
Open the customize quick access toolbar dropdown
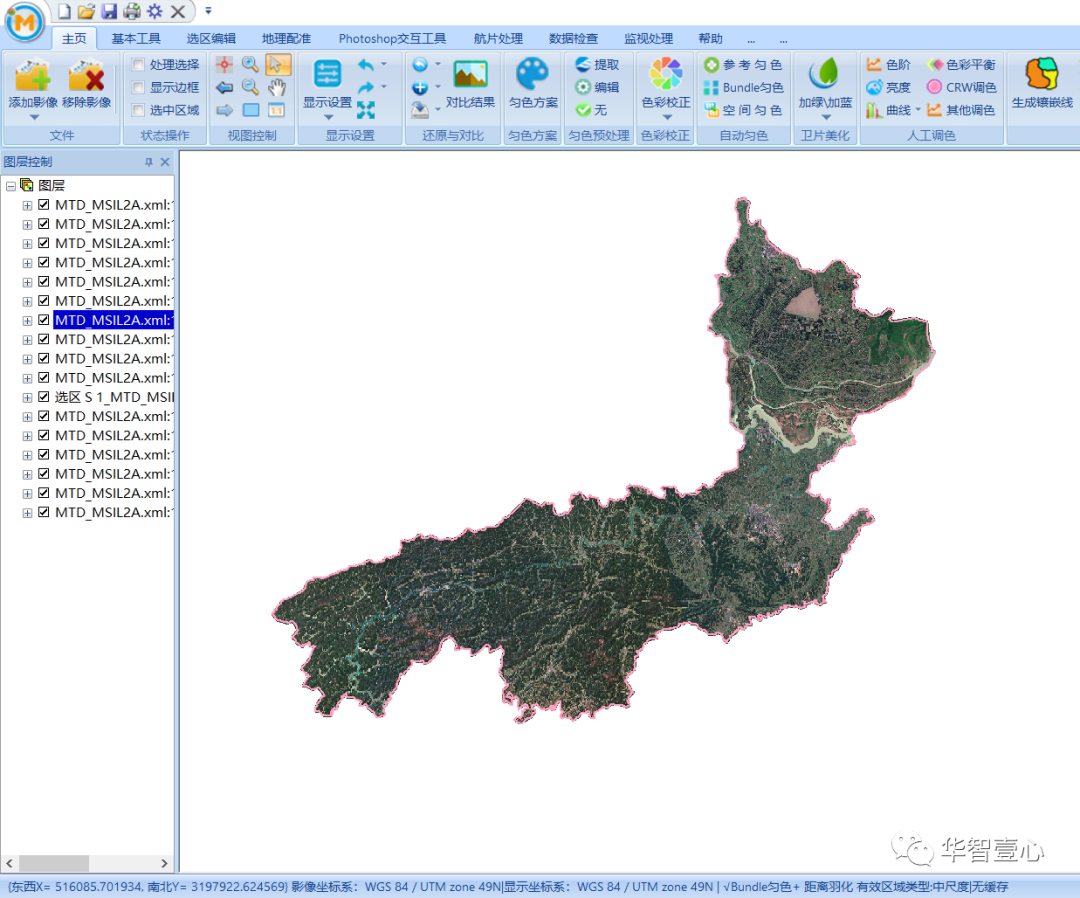[208, 11]
